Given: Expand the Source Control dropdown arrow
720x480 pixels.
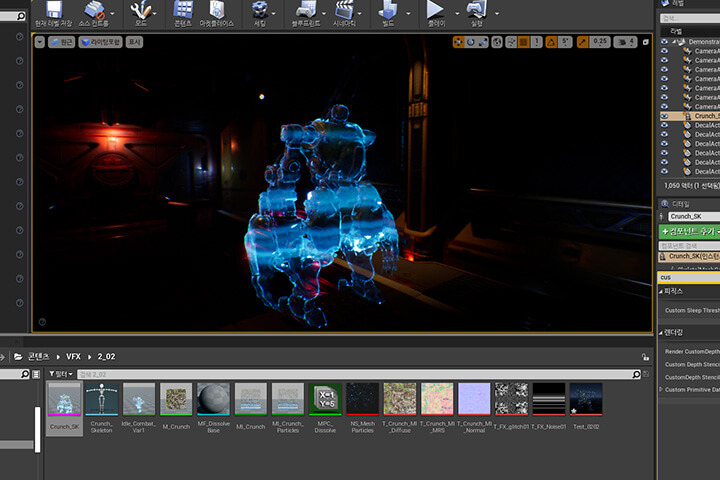Looking at the screenshot, I should (113, 13).
